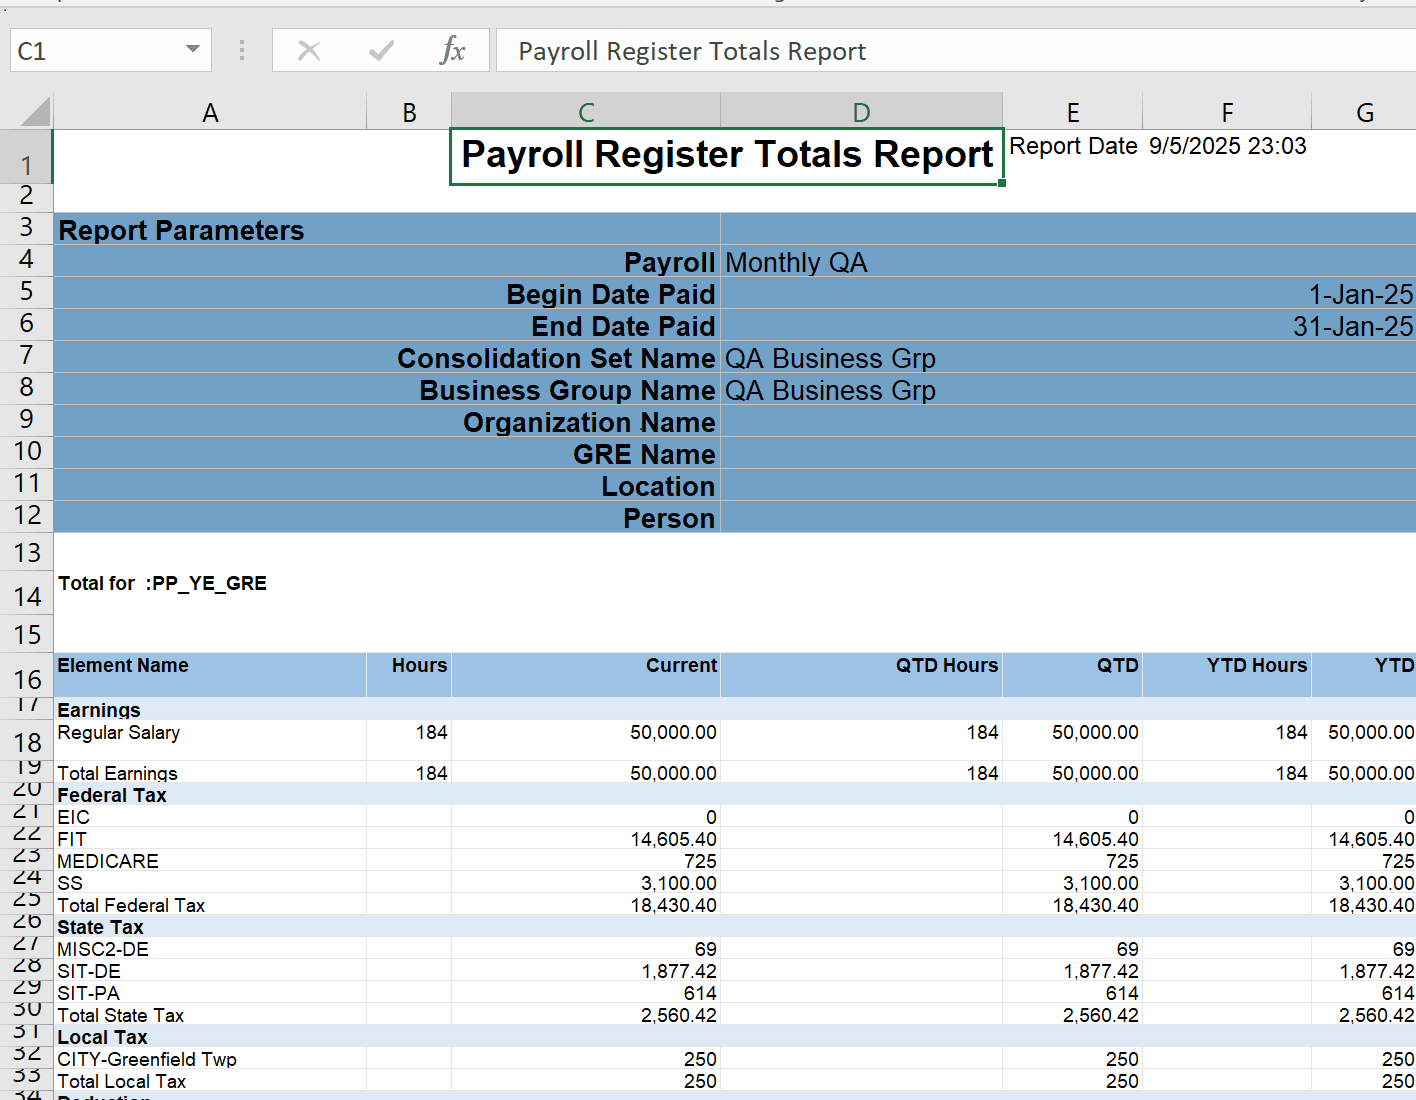Select row header 3
1416x1100 pixels.
coord(26,229)
